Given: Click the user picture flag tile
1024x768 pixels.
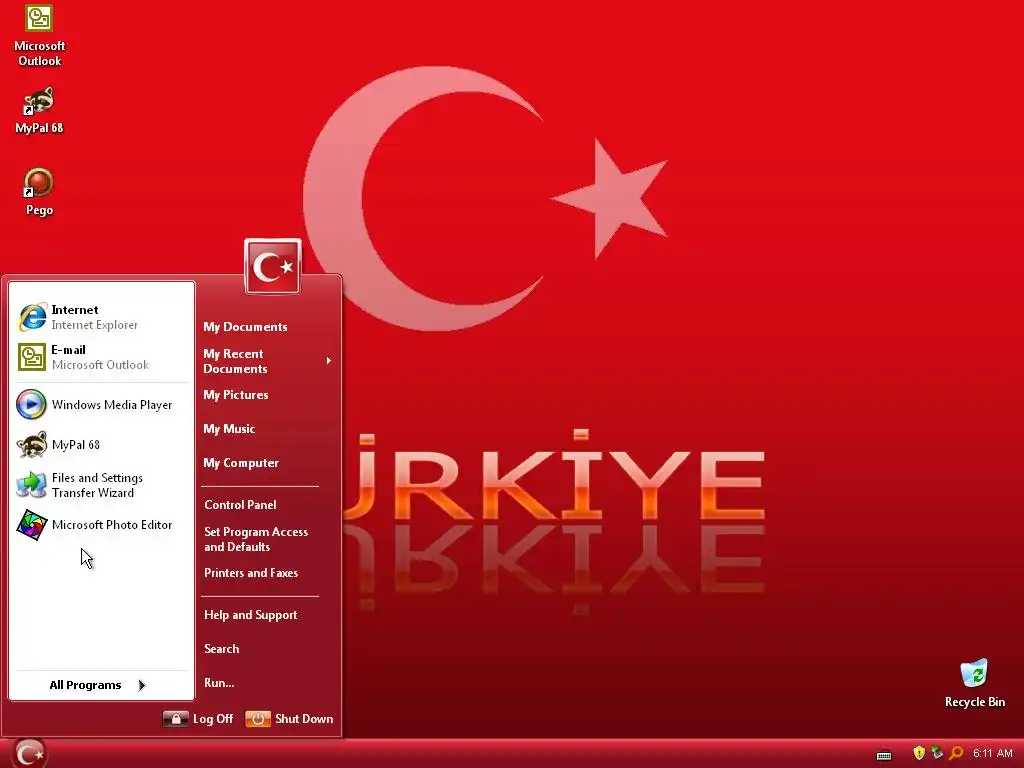Looking at the screenshot, I should [273, 266].
